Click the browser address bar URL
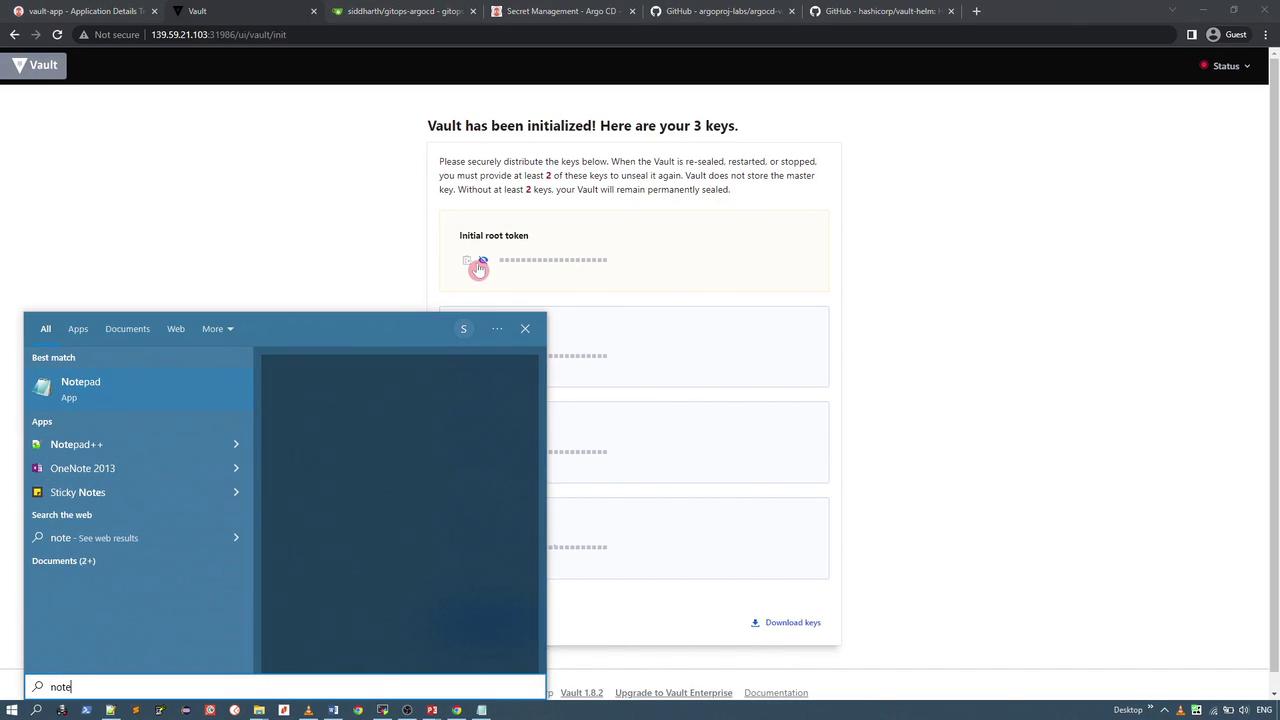1280x720 pixels. [218, 35]
